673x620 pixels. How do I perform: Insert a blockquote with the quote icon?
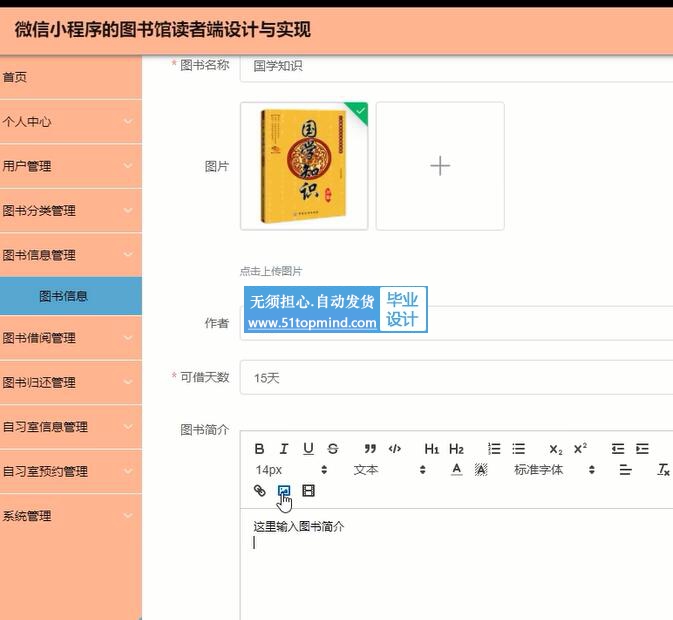tap(370, 449)
